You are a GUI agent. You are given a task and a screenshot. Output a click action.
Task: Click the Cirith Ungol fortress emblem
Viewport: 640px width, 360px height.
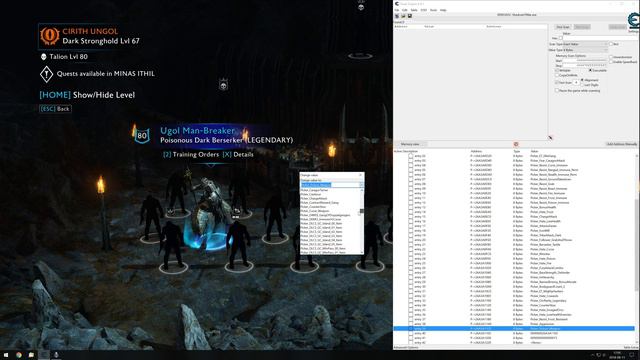point(50,36)
